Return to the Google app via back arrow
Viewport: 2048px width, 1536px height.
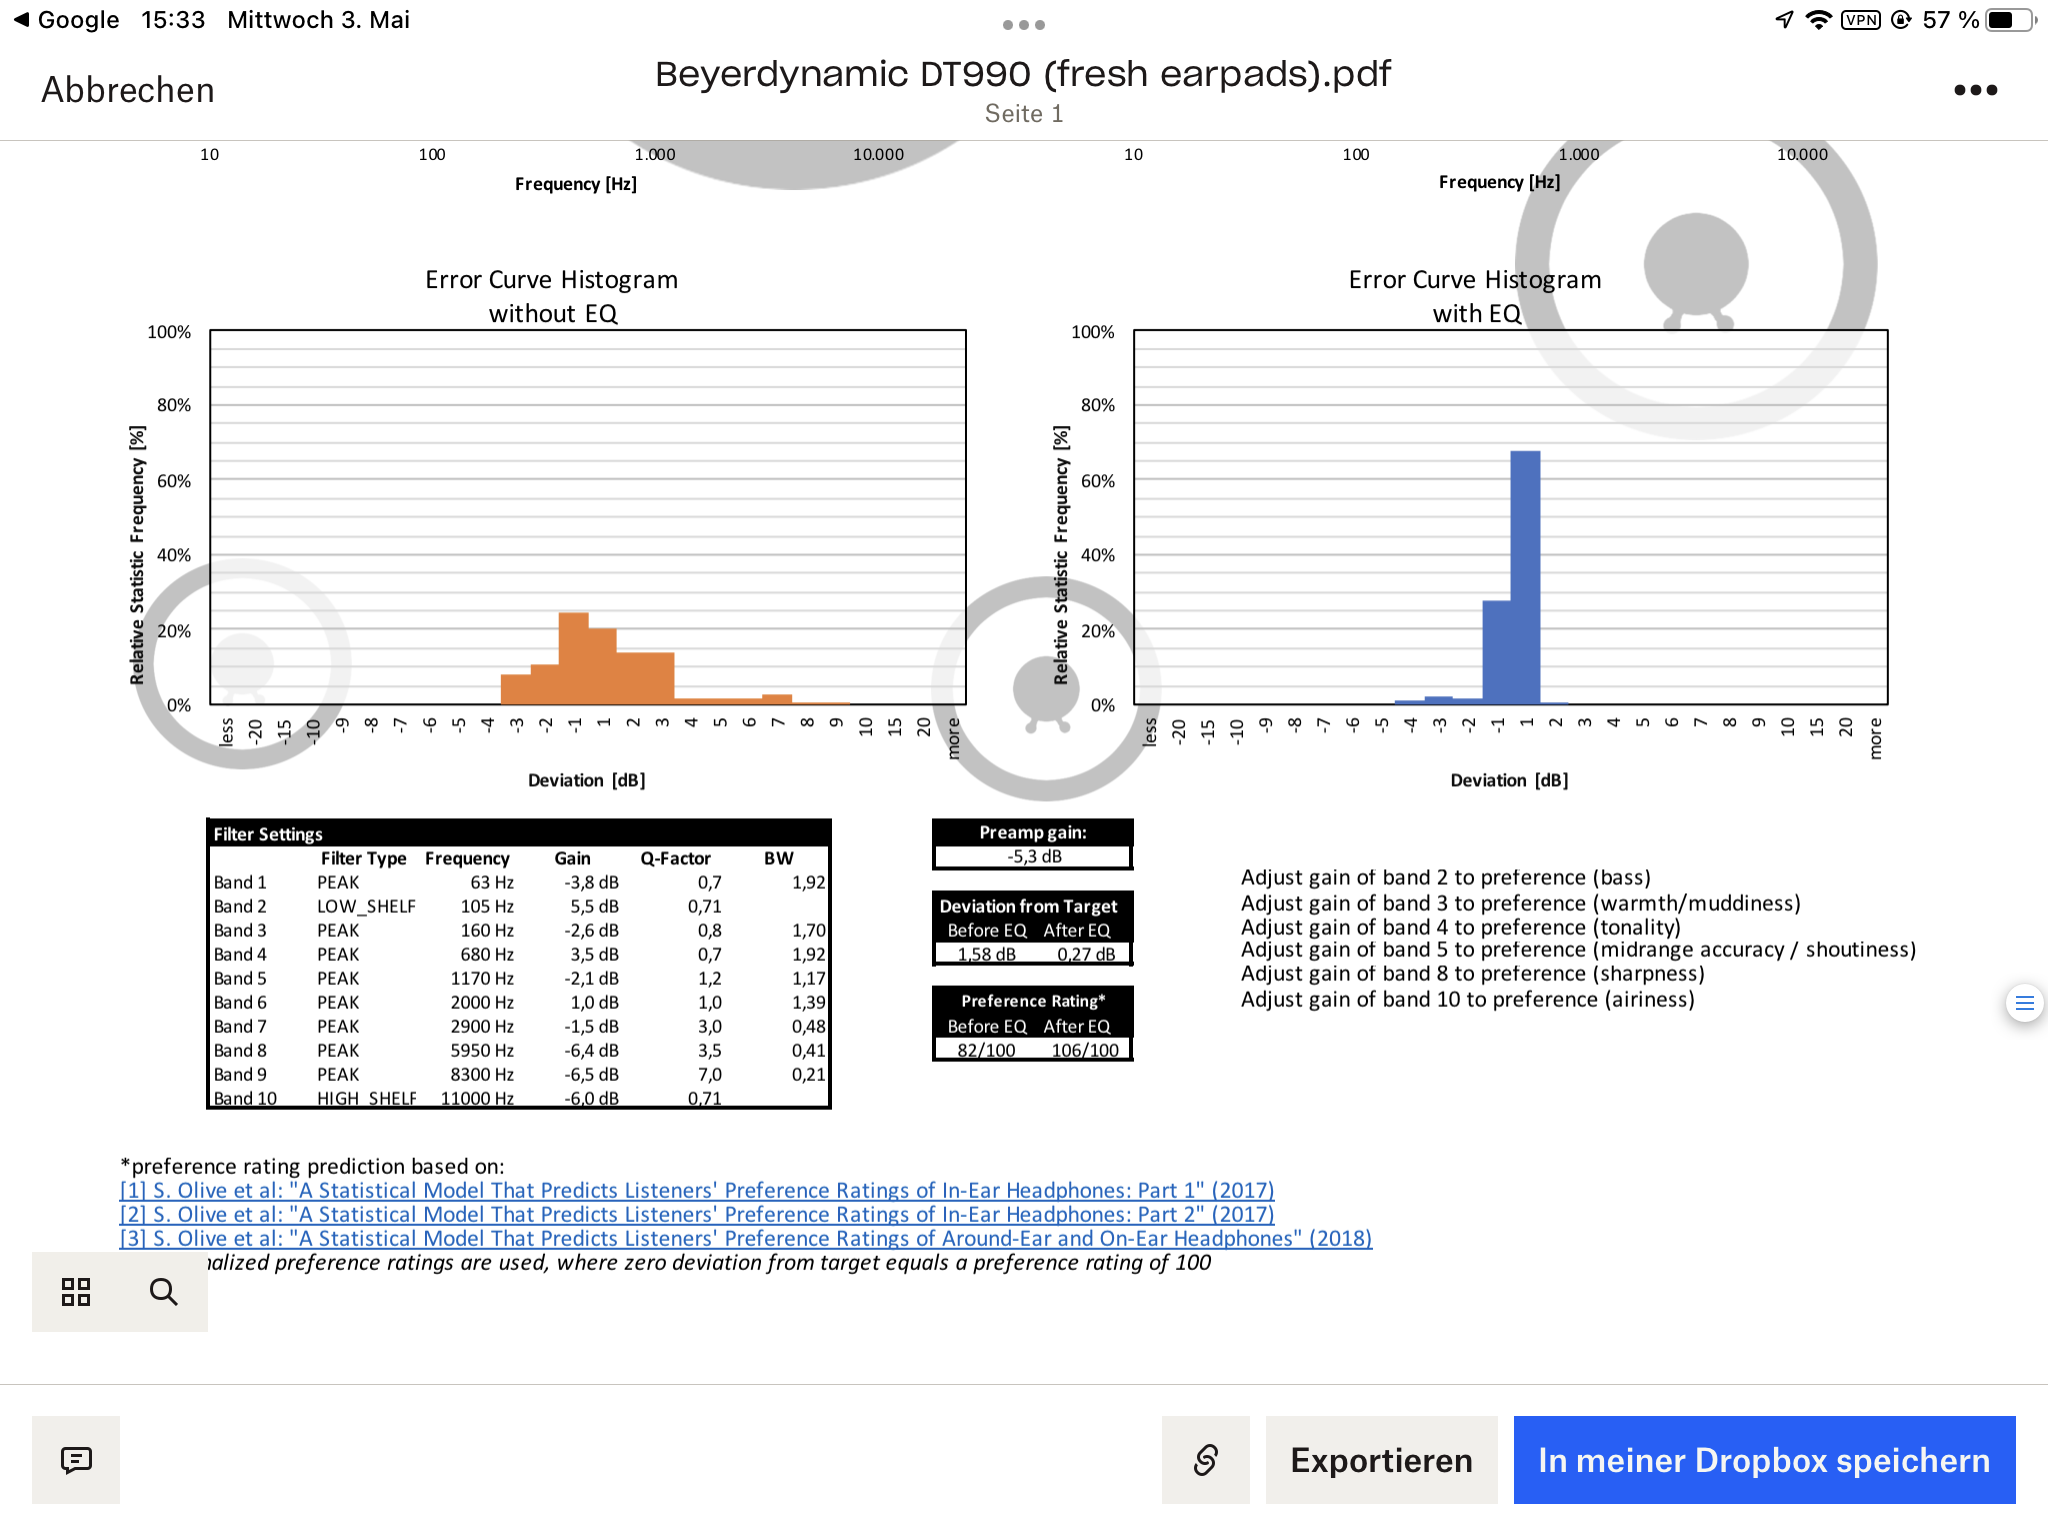[66, 20]
